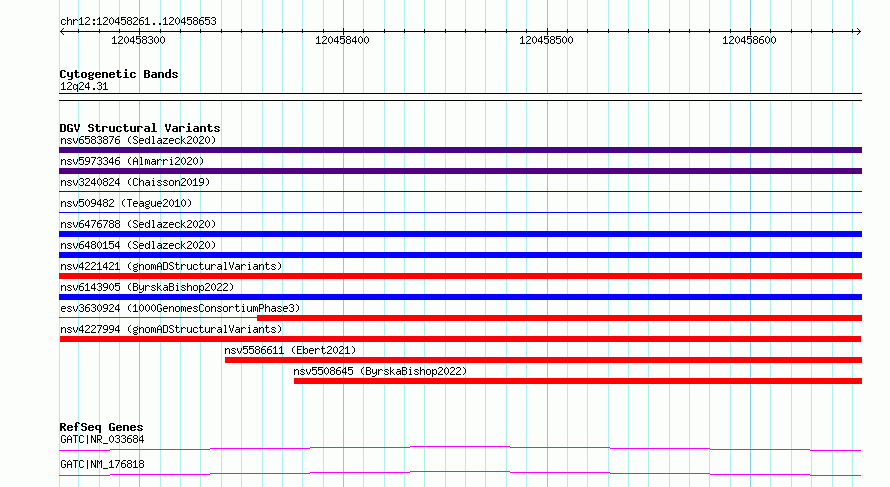Viewport: 890px width, 487px height.
Task: Open variant nsv6143905 (ByrskaBishop2022) label
Action: 147,287
